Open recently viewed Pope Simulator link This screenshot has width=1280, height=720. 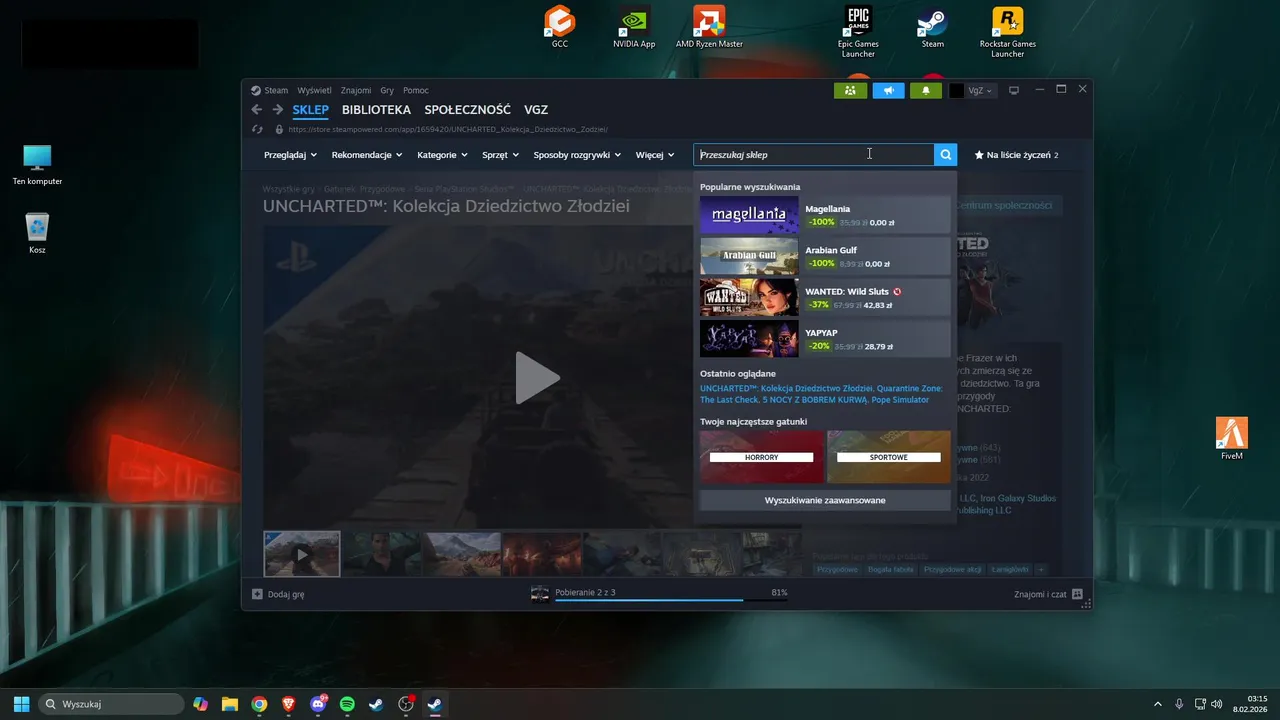tap(900, 400)
